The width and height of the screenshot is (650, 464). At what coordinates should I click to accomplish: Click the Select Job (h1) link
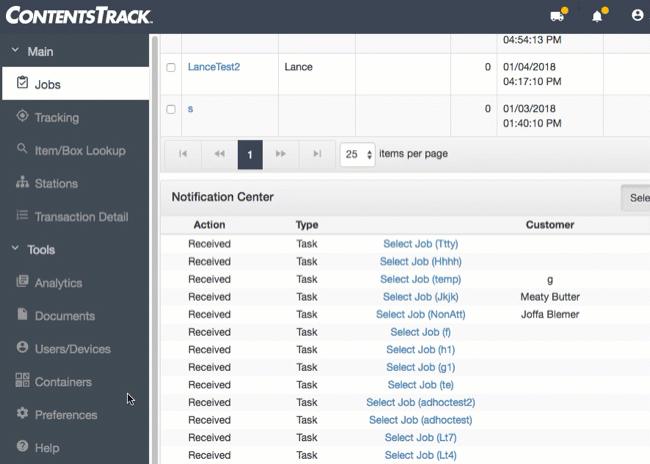[420, 350]
